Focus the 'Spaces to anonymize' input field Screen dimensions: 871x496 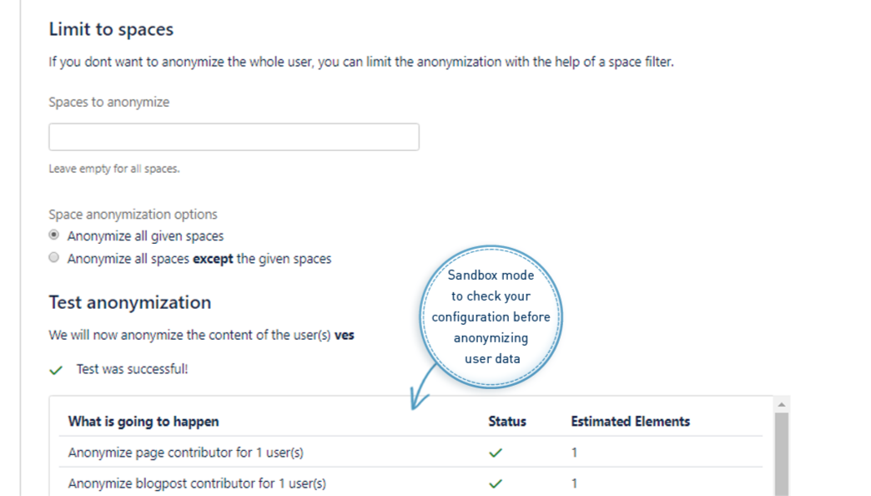tap(233, 137)
